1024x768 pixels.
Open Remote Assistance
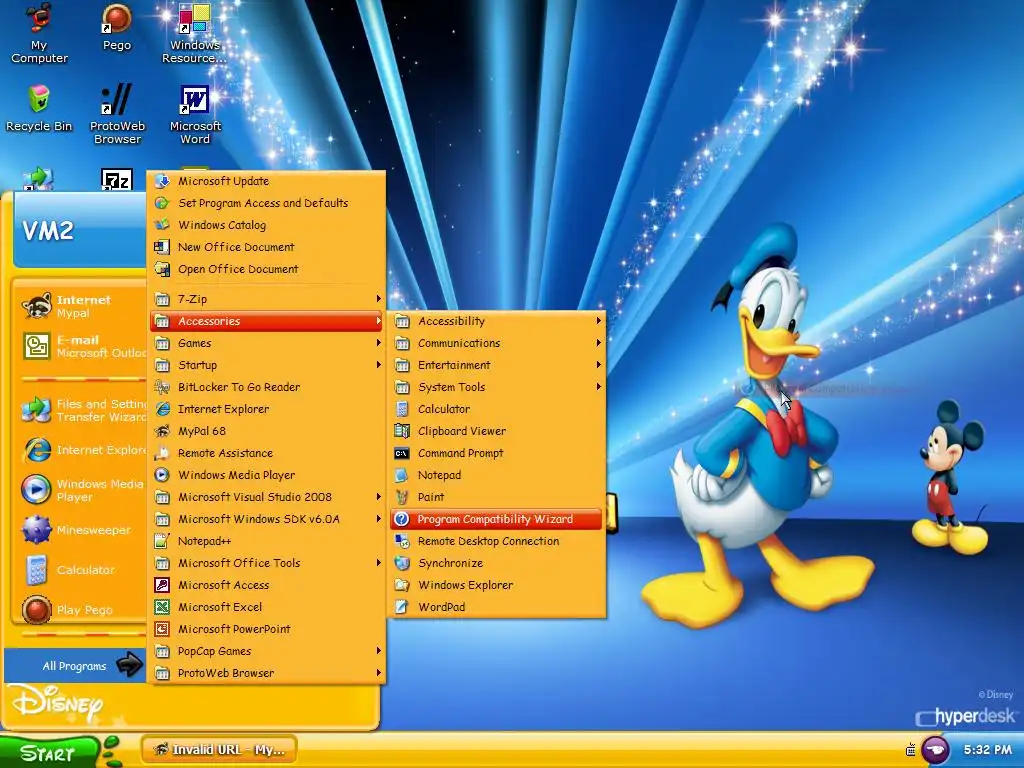tap(266, 453)
